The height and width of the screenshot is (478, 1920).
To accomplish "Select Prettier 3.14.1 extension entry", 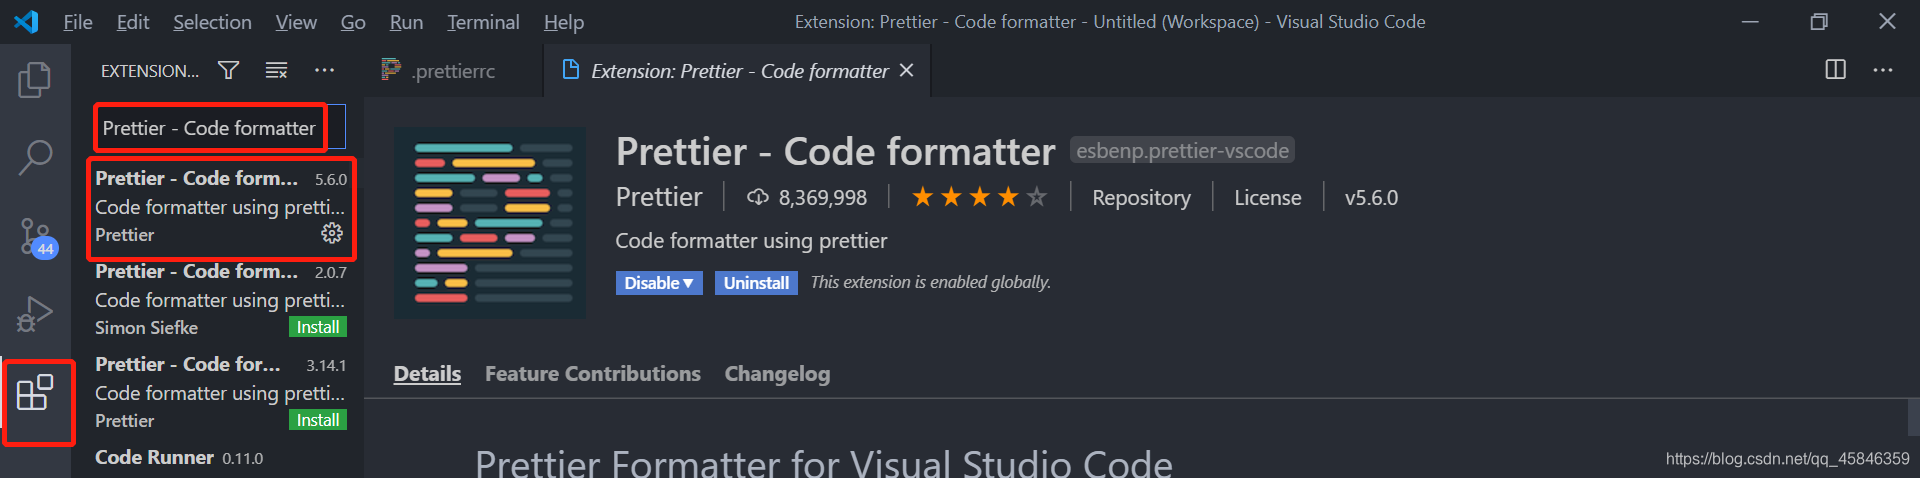I will (220, 393).
